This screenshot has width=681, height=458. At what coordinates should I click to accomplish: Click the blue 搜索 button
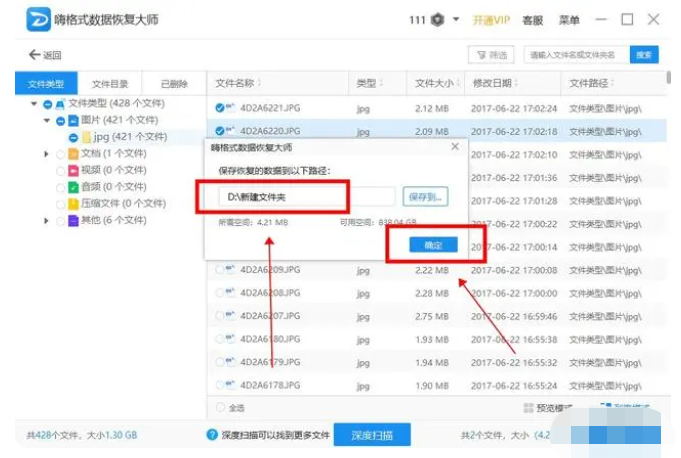644,55
